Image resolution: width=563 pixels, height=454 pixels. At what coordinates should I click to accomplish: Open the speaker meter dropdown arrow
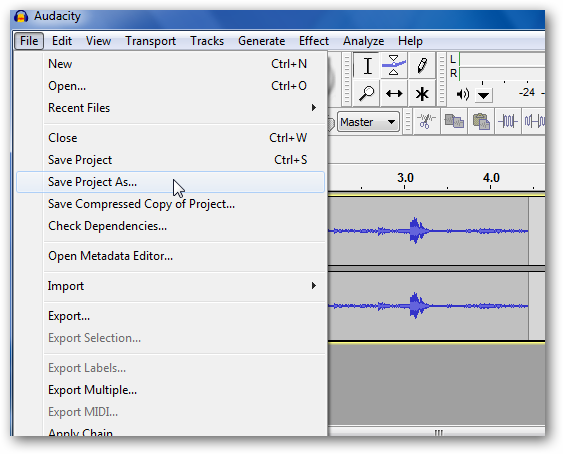point(484,96)
